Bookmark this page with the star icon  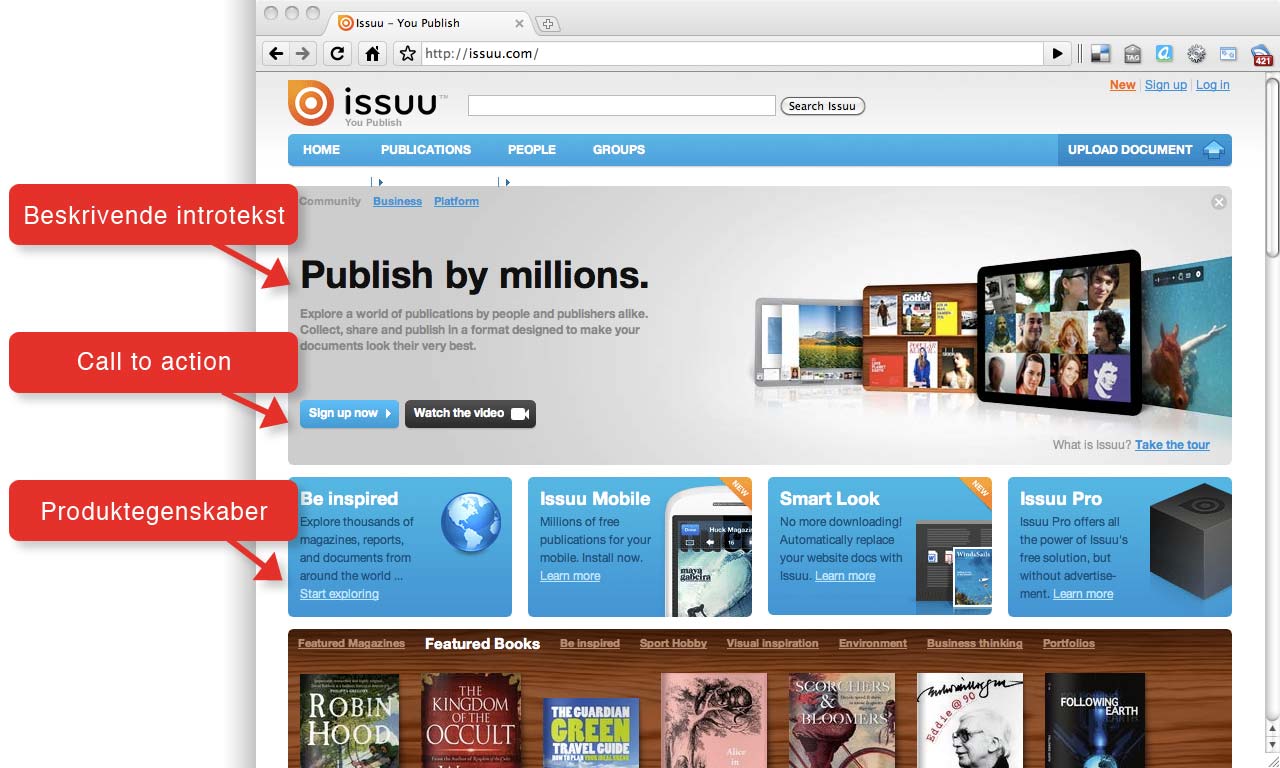click(407, 54)
